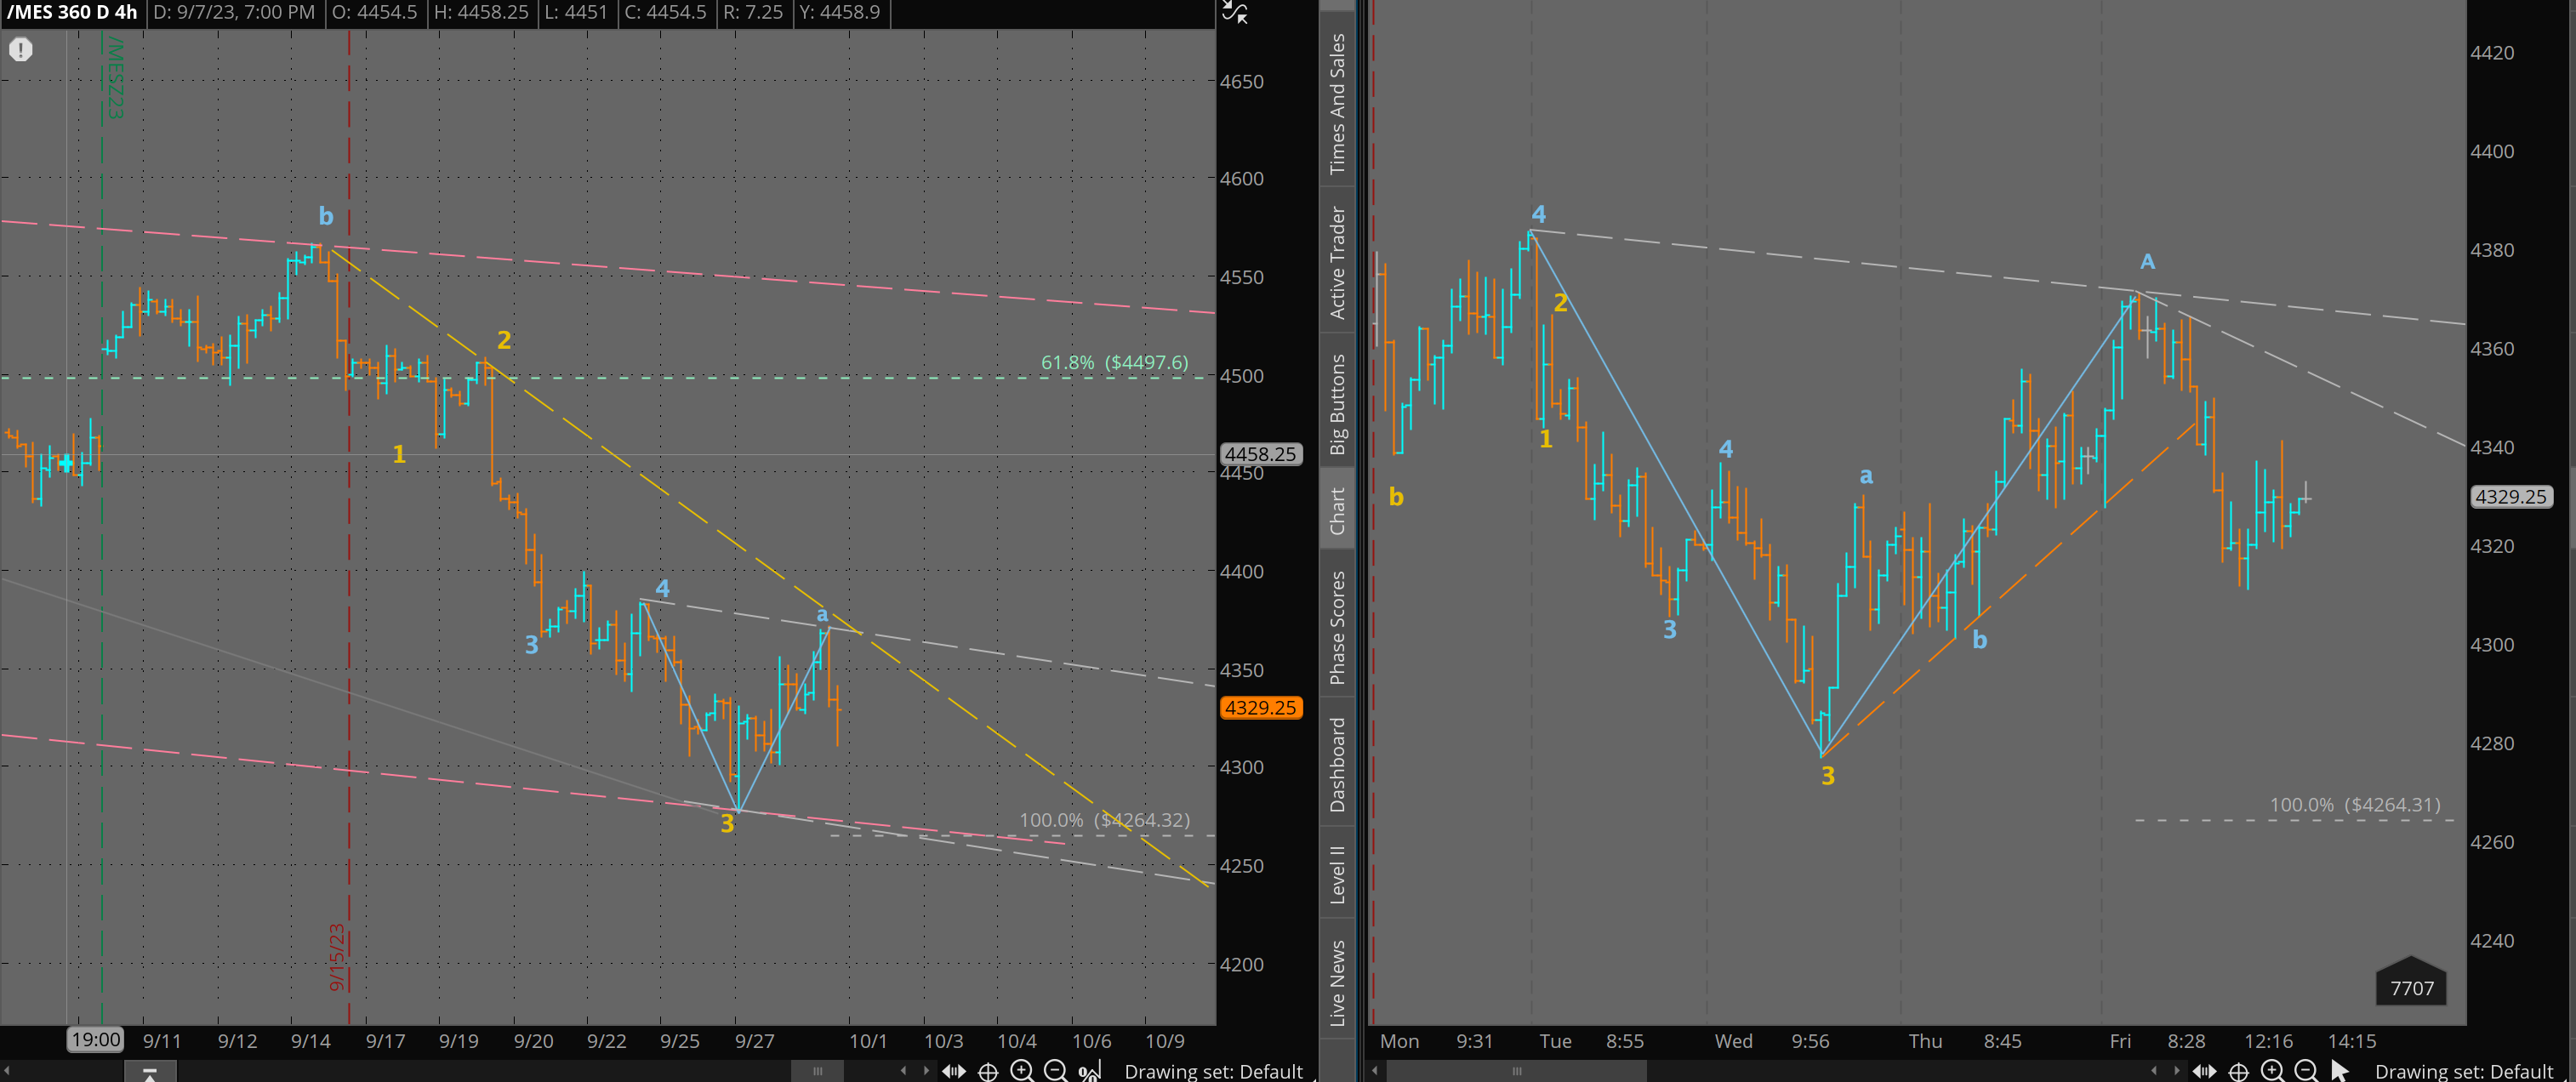
Task: Click the yellow wave 2 label on left chart
Action: pyautogui.click(x=504, y=340)
